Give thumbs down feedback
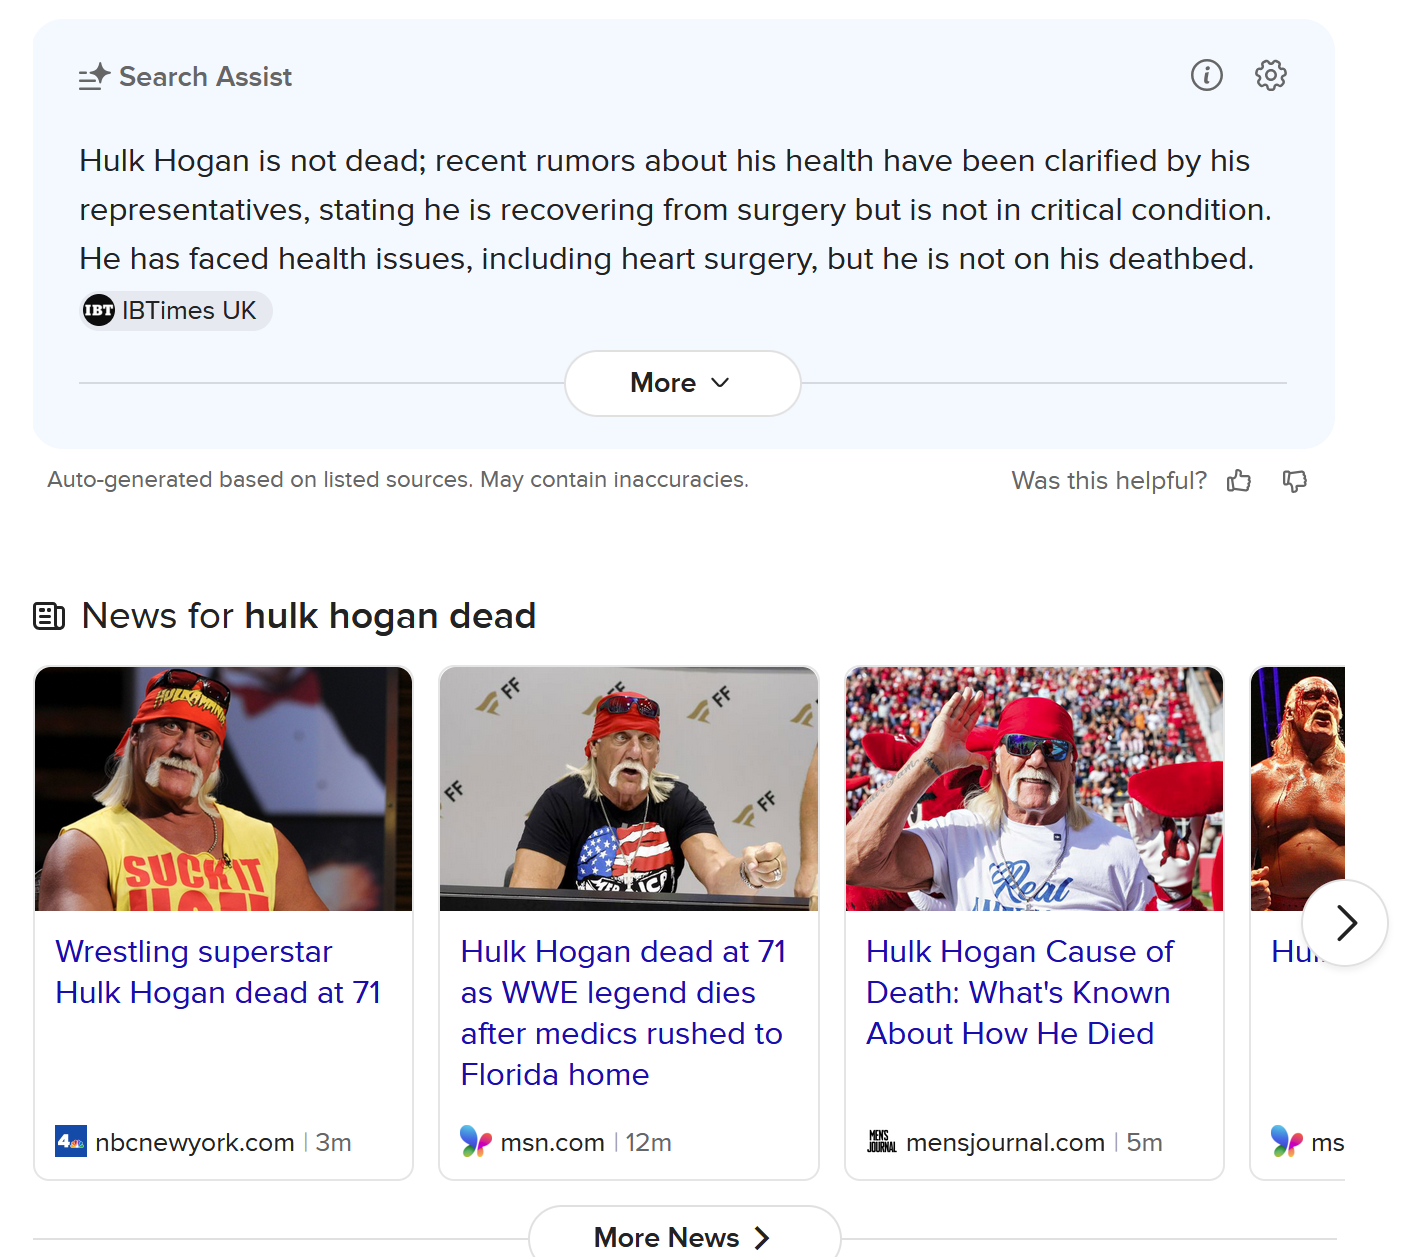Image resolution: width=1402 pixels, height=1257 pixels. (1295, 481)
